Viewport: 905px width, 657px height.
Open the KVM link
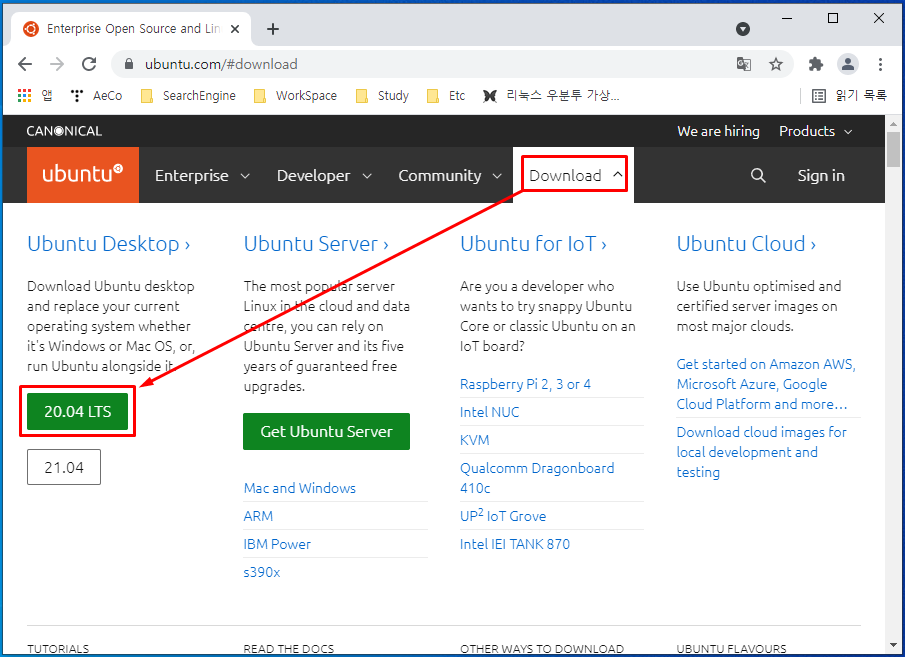[474, 440]
